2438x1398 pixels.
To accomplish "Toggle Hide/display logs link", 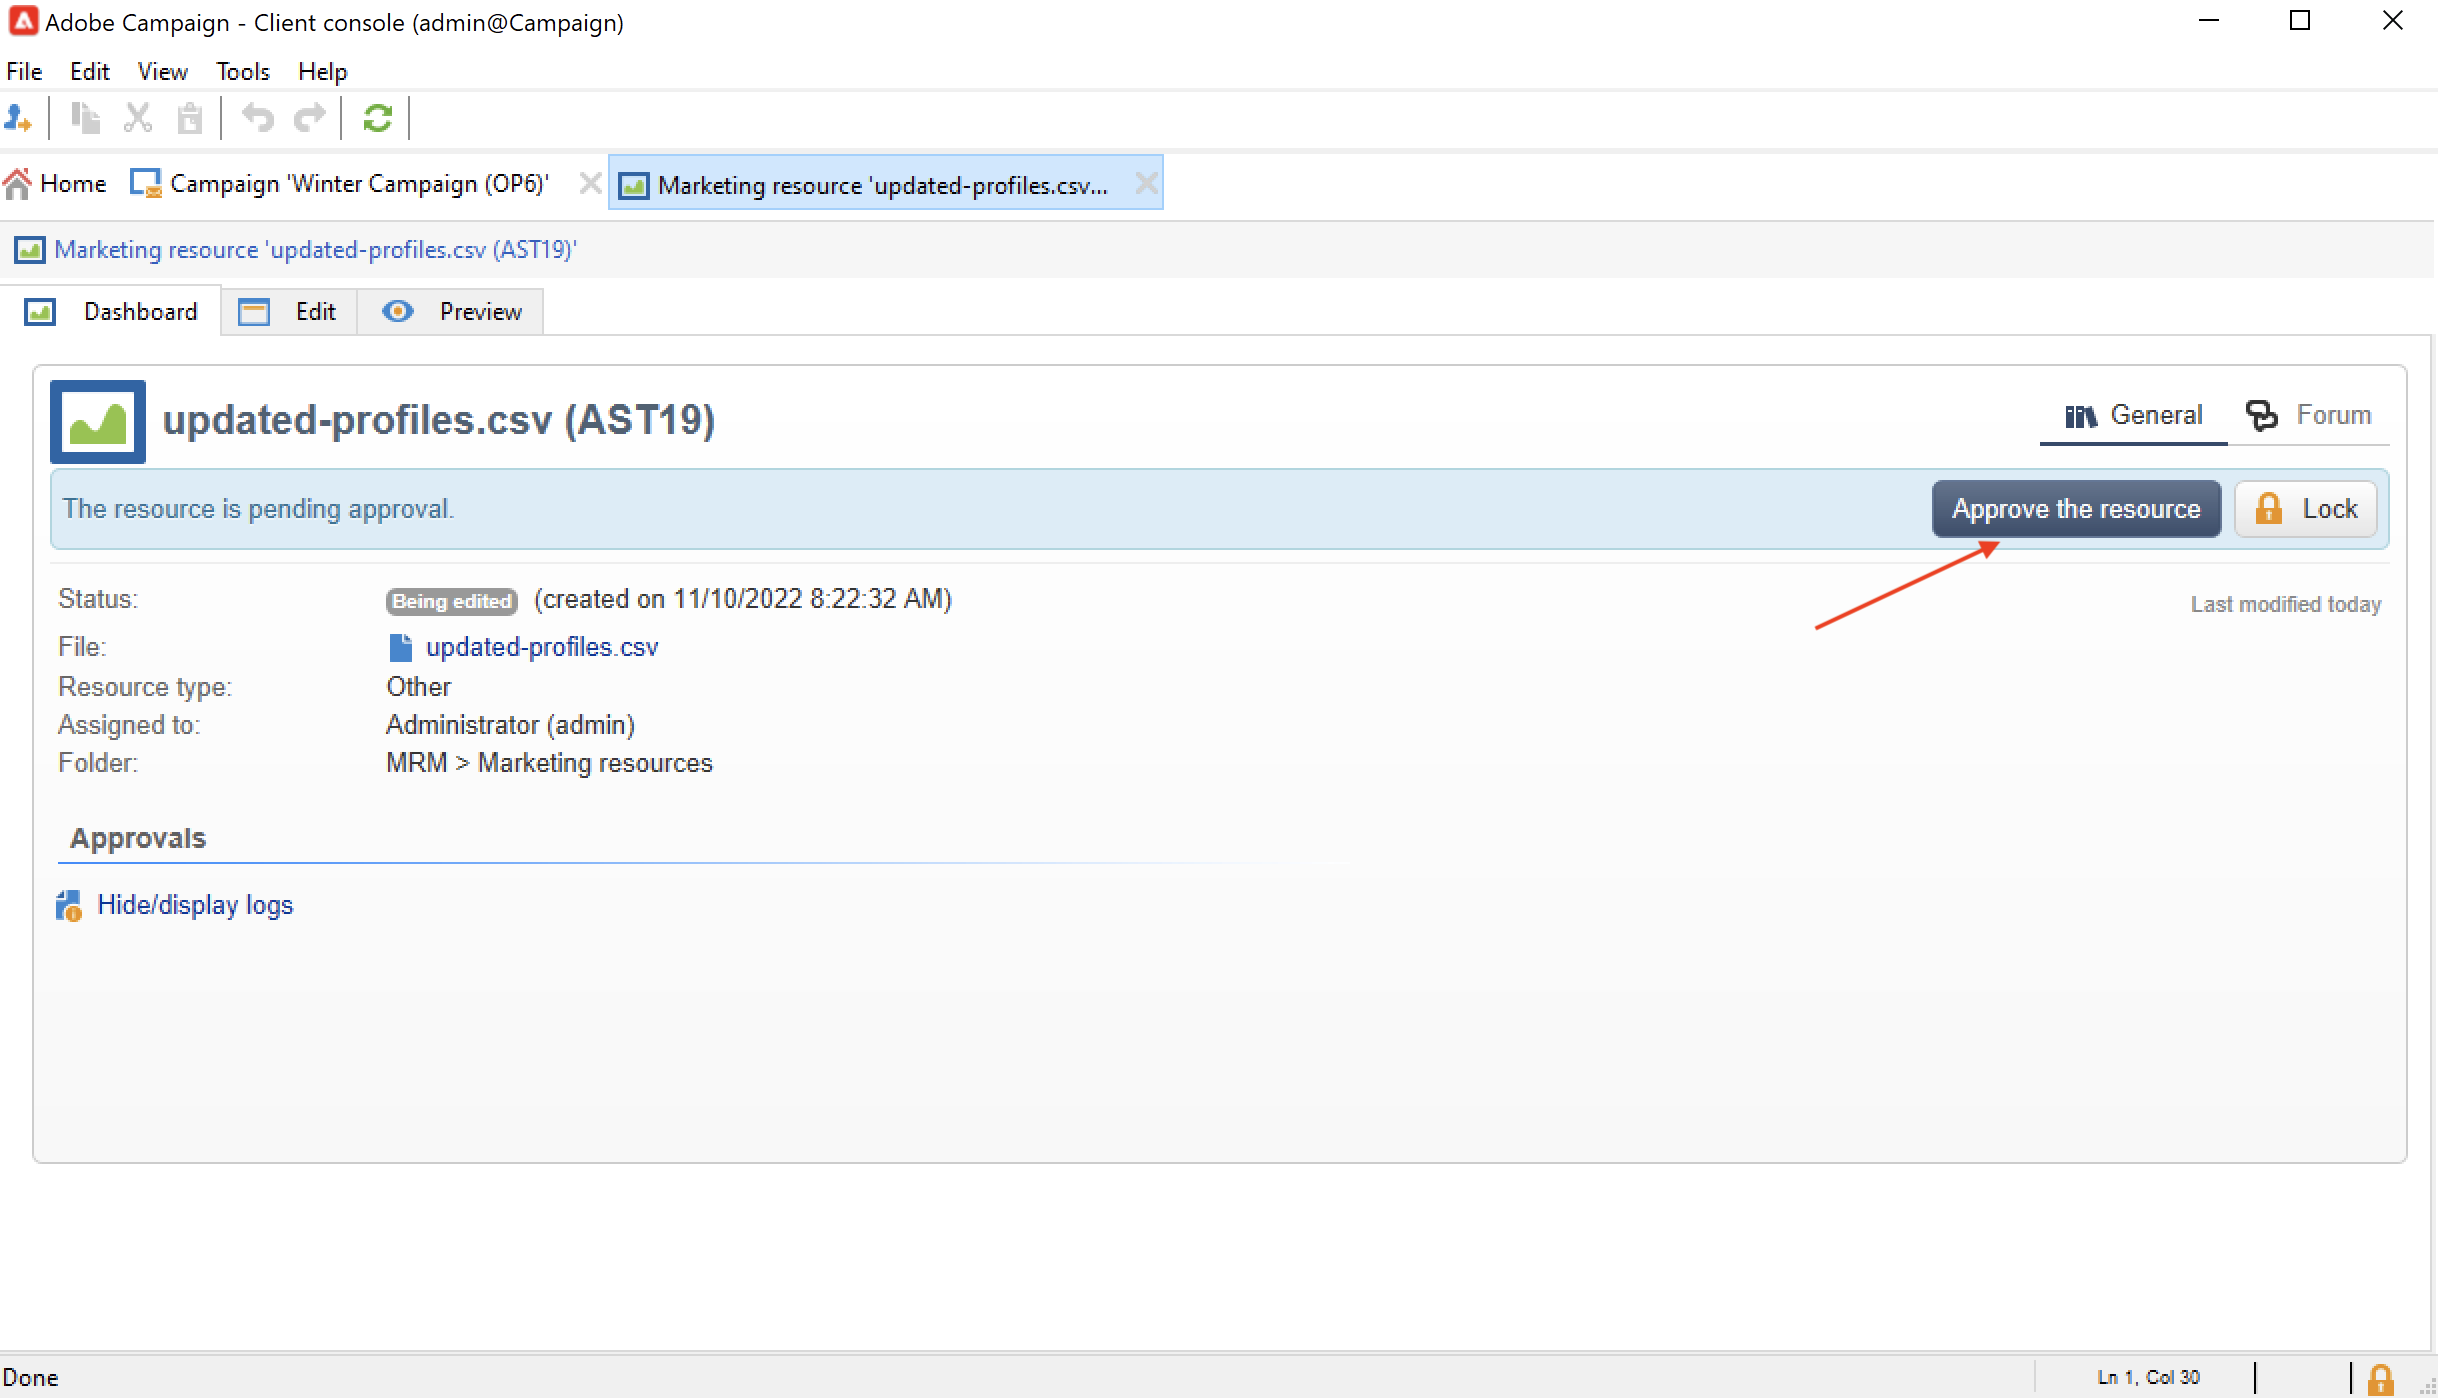I will 194,905.
